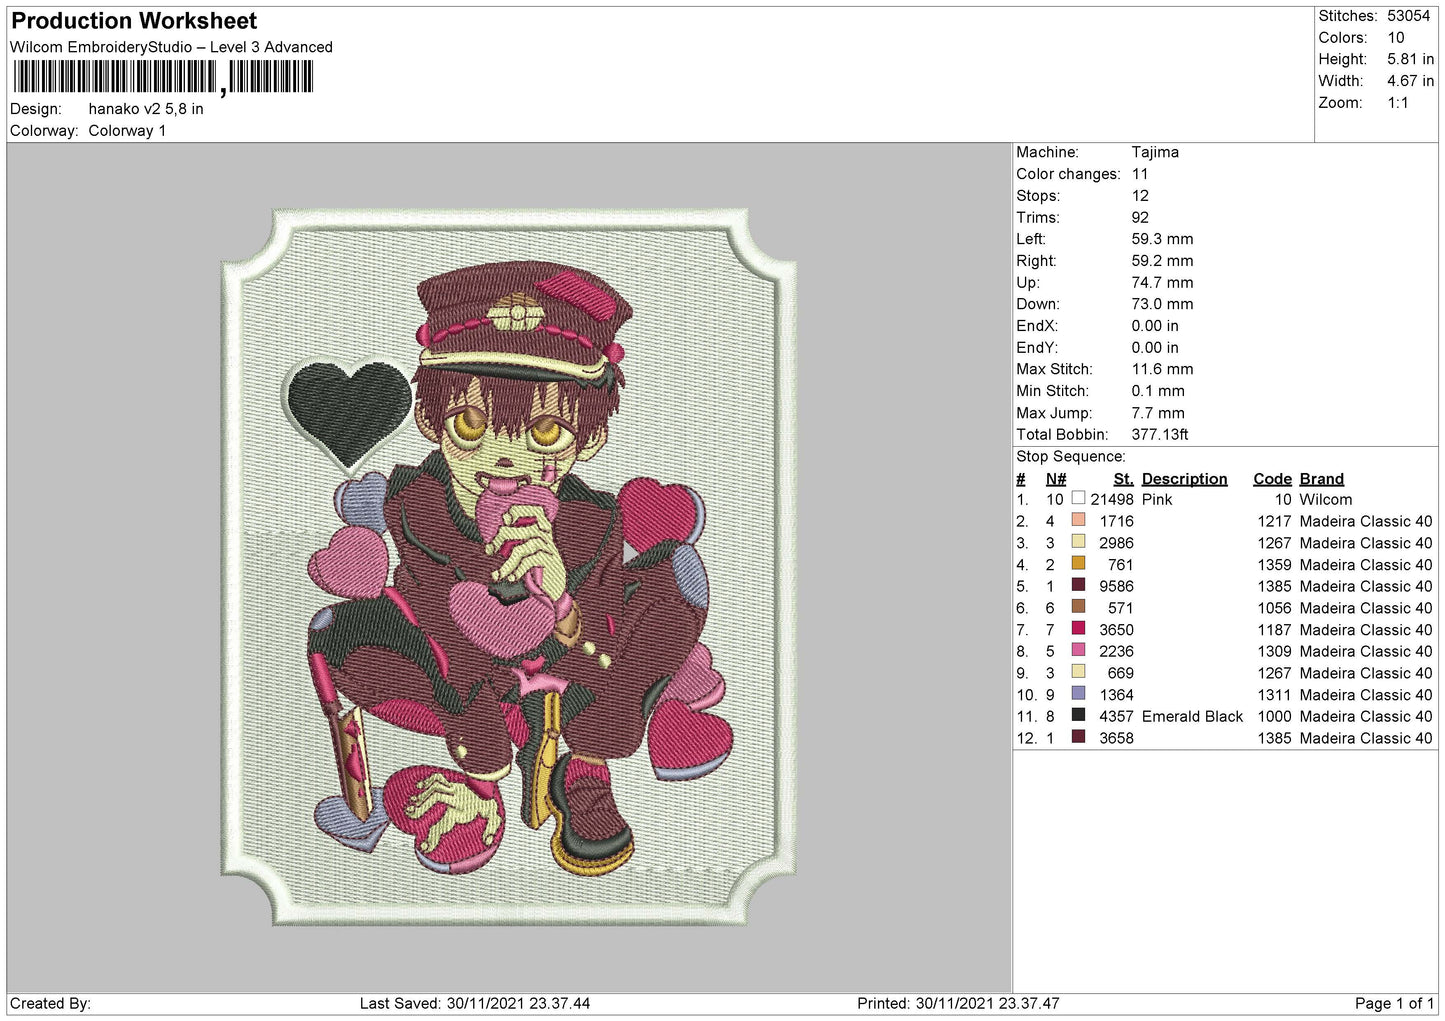
Task: Click code 1187 in stop 7
Action: [x=1274, y=630]
